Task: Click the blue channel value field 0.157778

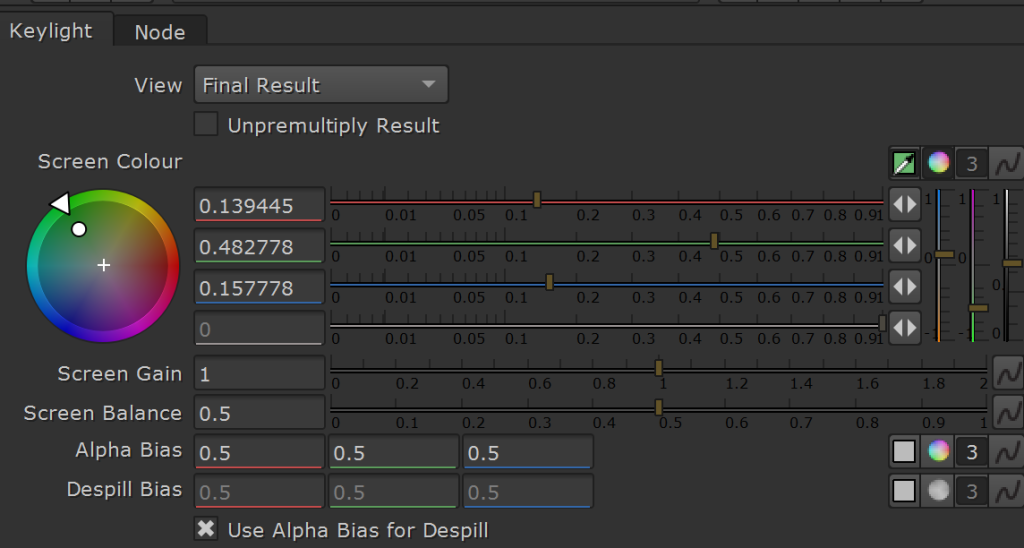Action: pos(259,287)
